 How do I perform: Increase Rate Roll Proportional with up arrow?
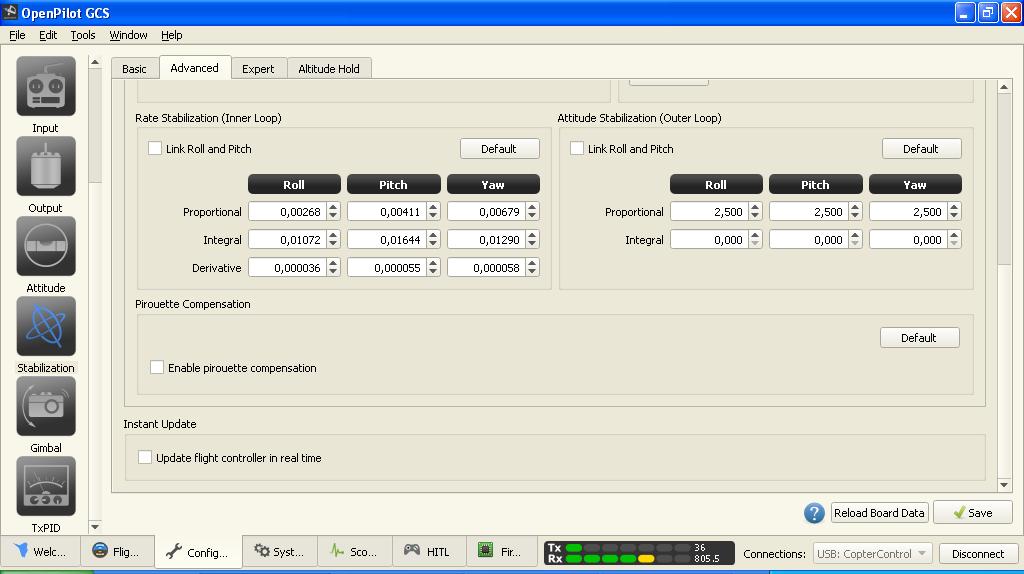[x=333, y=207]
